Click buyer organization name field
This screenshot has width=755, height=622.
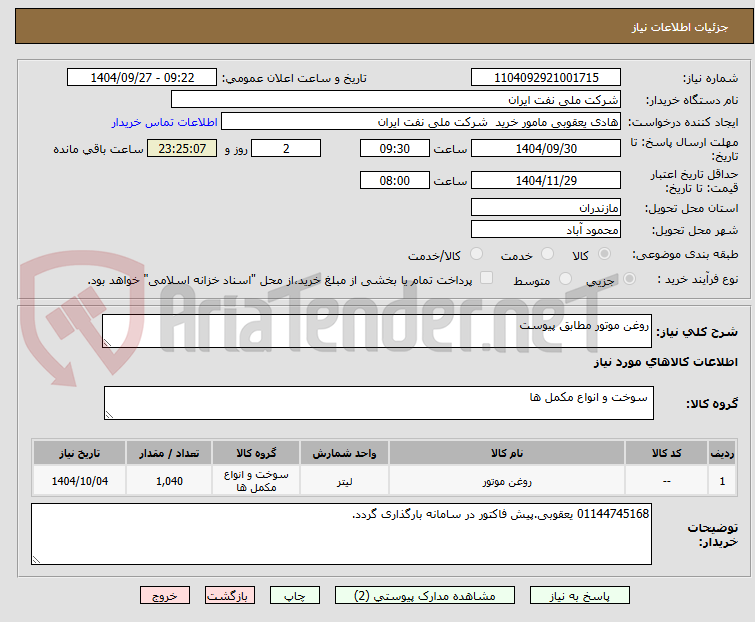[396, 100]
